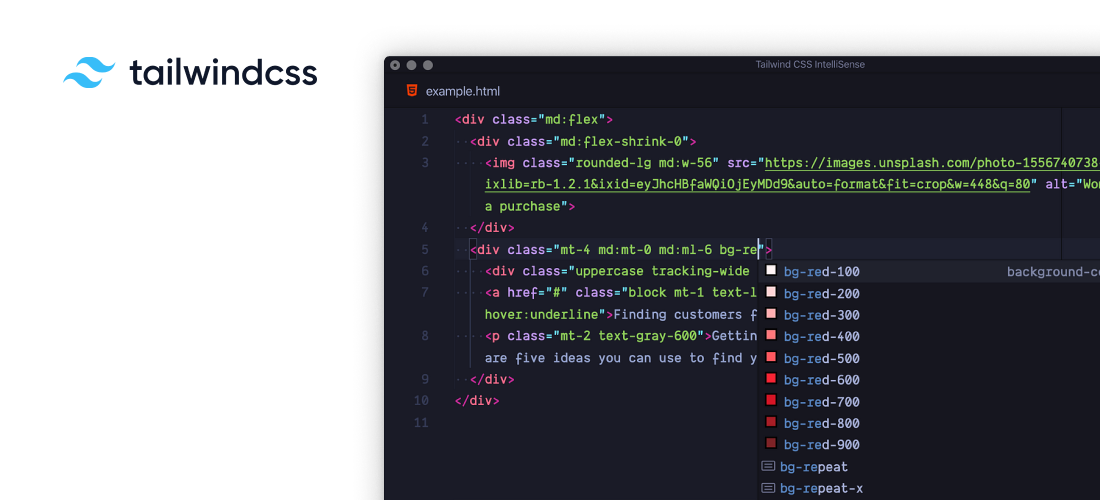Click the "uppercase tracking-wide" class text

tap(662, 271)
